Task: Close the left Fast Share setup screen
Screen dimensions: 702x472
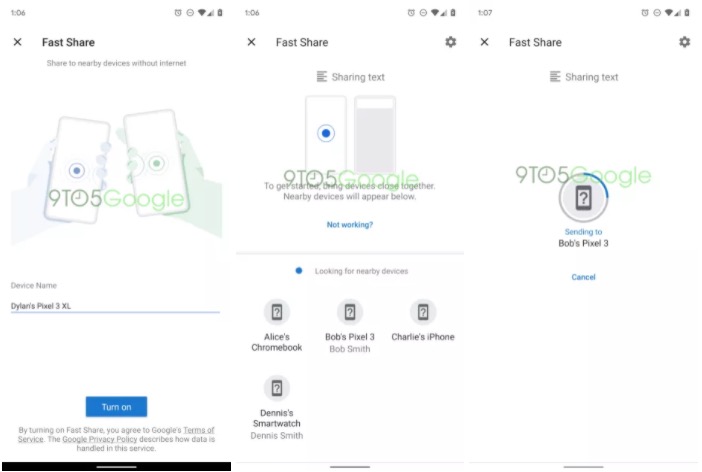Action: [x=17, y=42]
